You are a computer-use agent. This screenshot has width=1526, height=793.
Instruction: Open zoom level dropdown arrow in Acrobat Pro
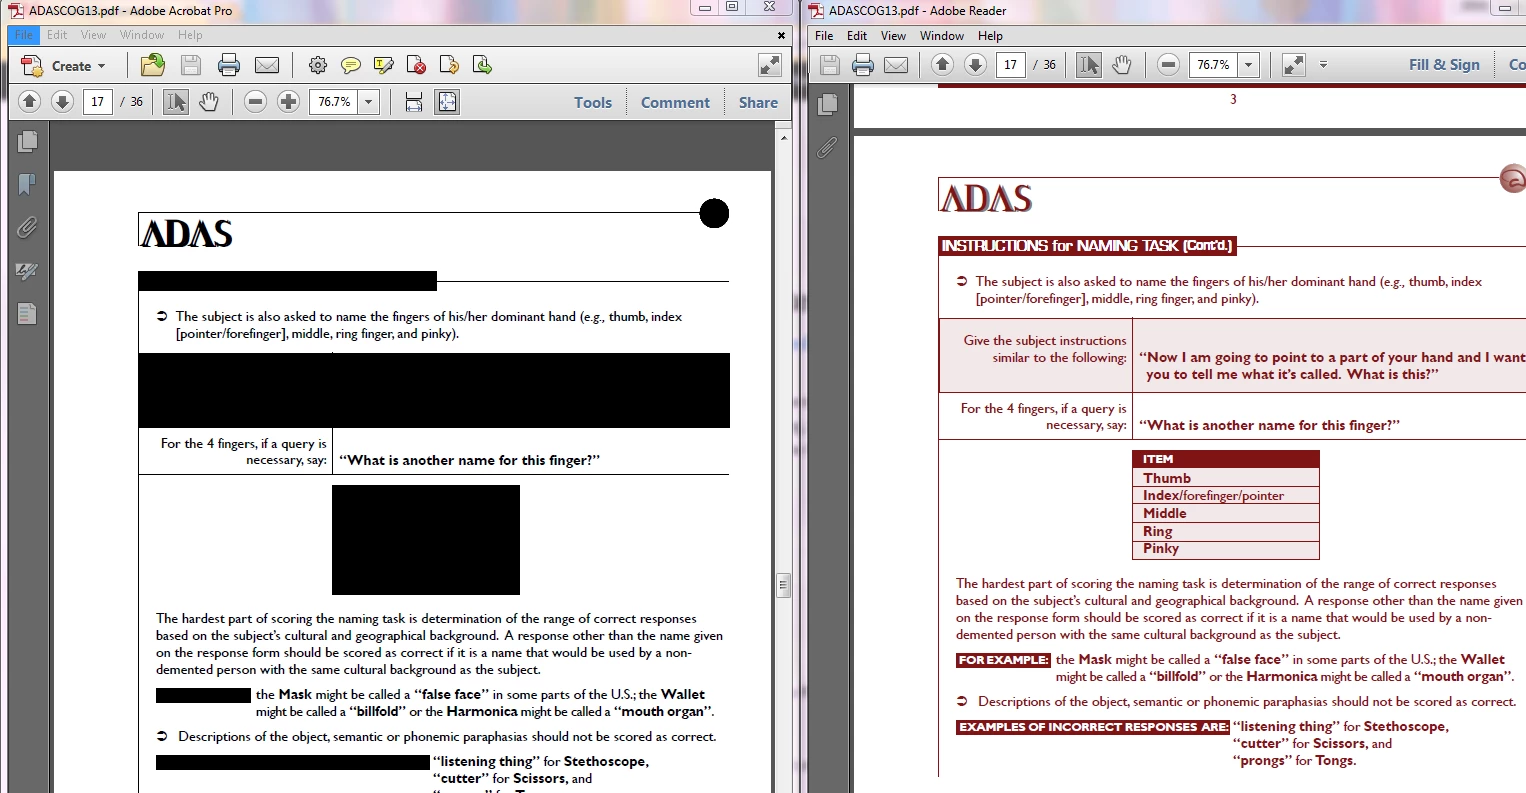click(x=369, y=102)
